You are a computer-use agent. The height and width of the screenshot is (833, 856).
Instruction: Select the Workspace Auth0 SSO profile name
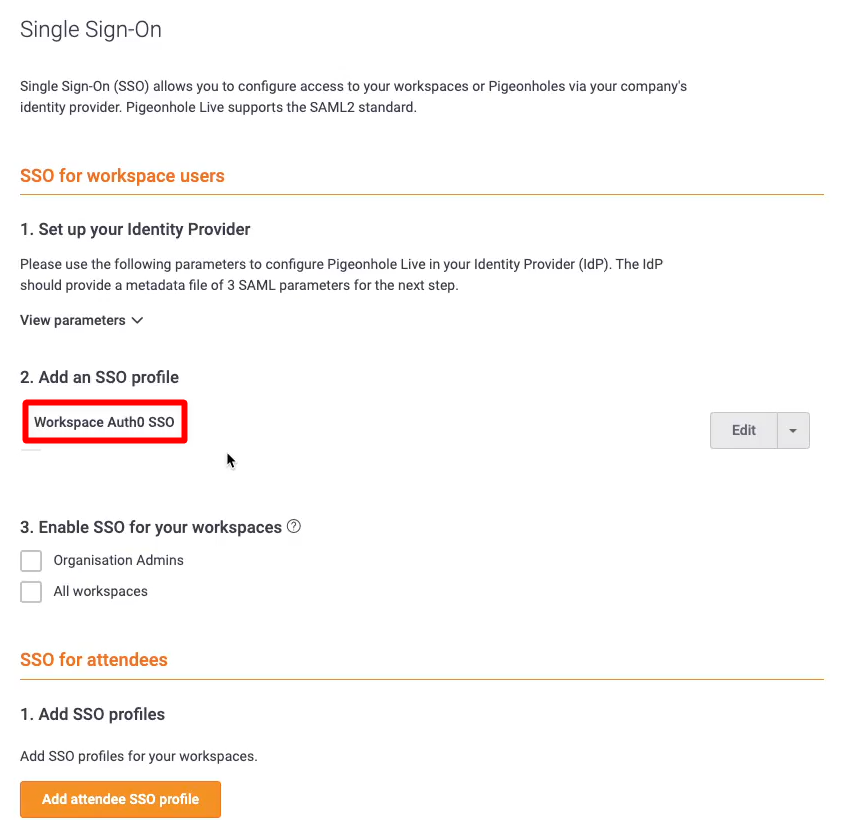tap(104, 422)
